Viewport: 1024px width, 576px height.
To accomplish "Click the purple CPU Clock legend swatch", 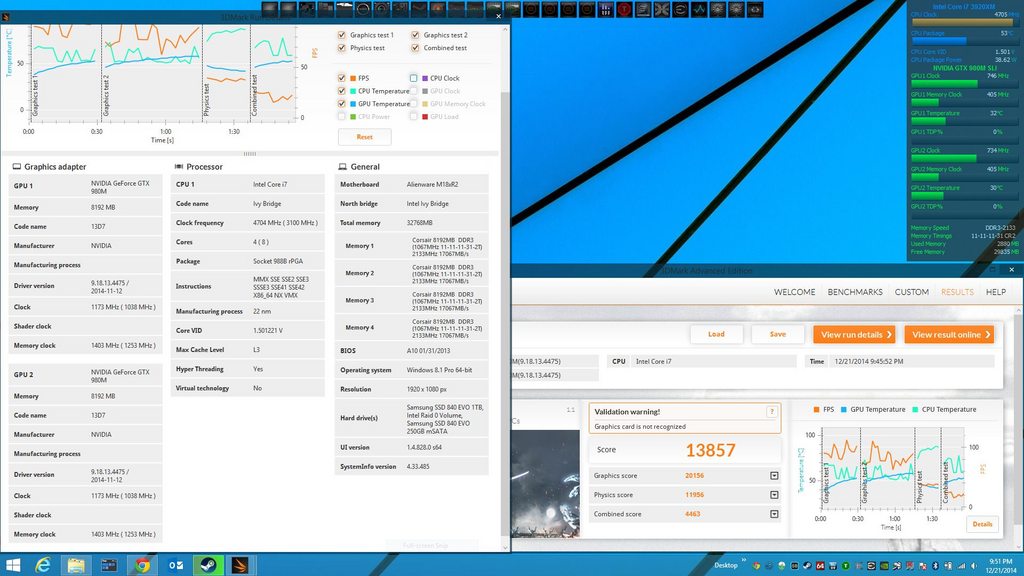I will click(x=425, y=78).
